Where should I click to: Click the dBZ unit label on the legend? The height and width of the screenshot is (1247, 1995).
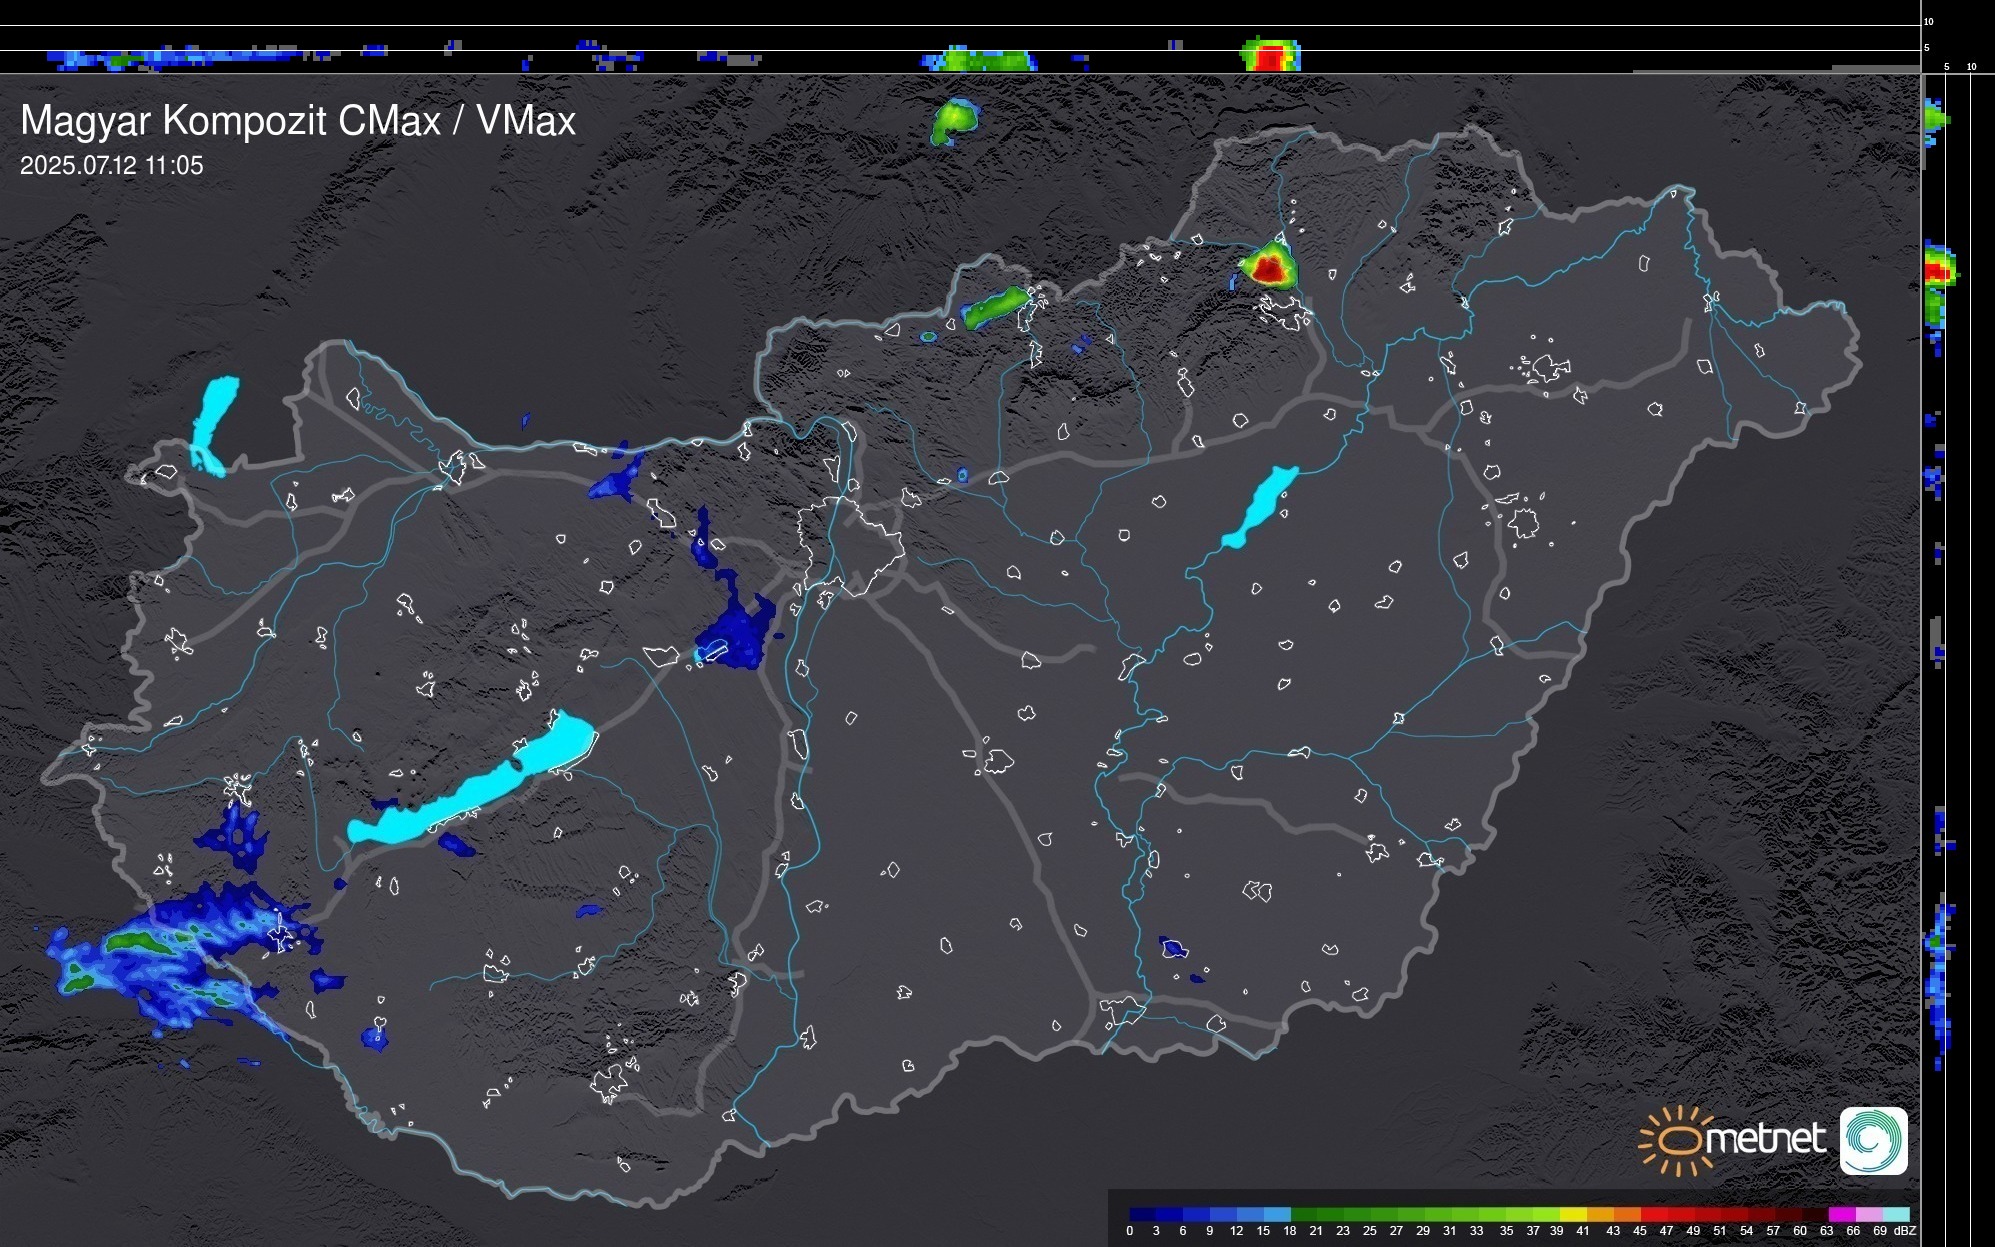[x=1905, y=1231]
